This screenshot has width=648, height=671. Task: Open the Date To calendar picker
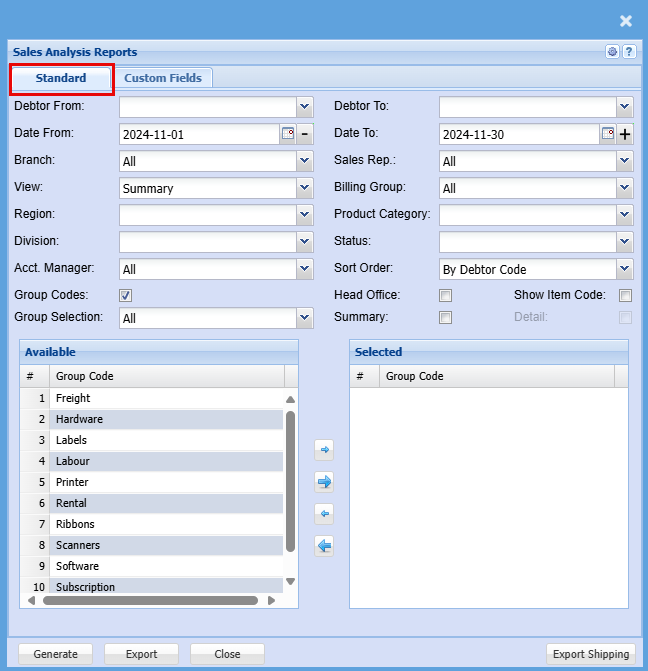tap(608, 134)
